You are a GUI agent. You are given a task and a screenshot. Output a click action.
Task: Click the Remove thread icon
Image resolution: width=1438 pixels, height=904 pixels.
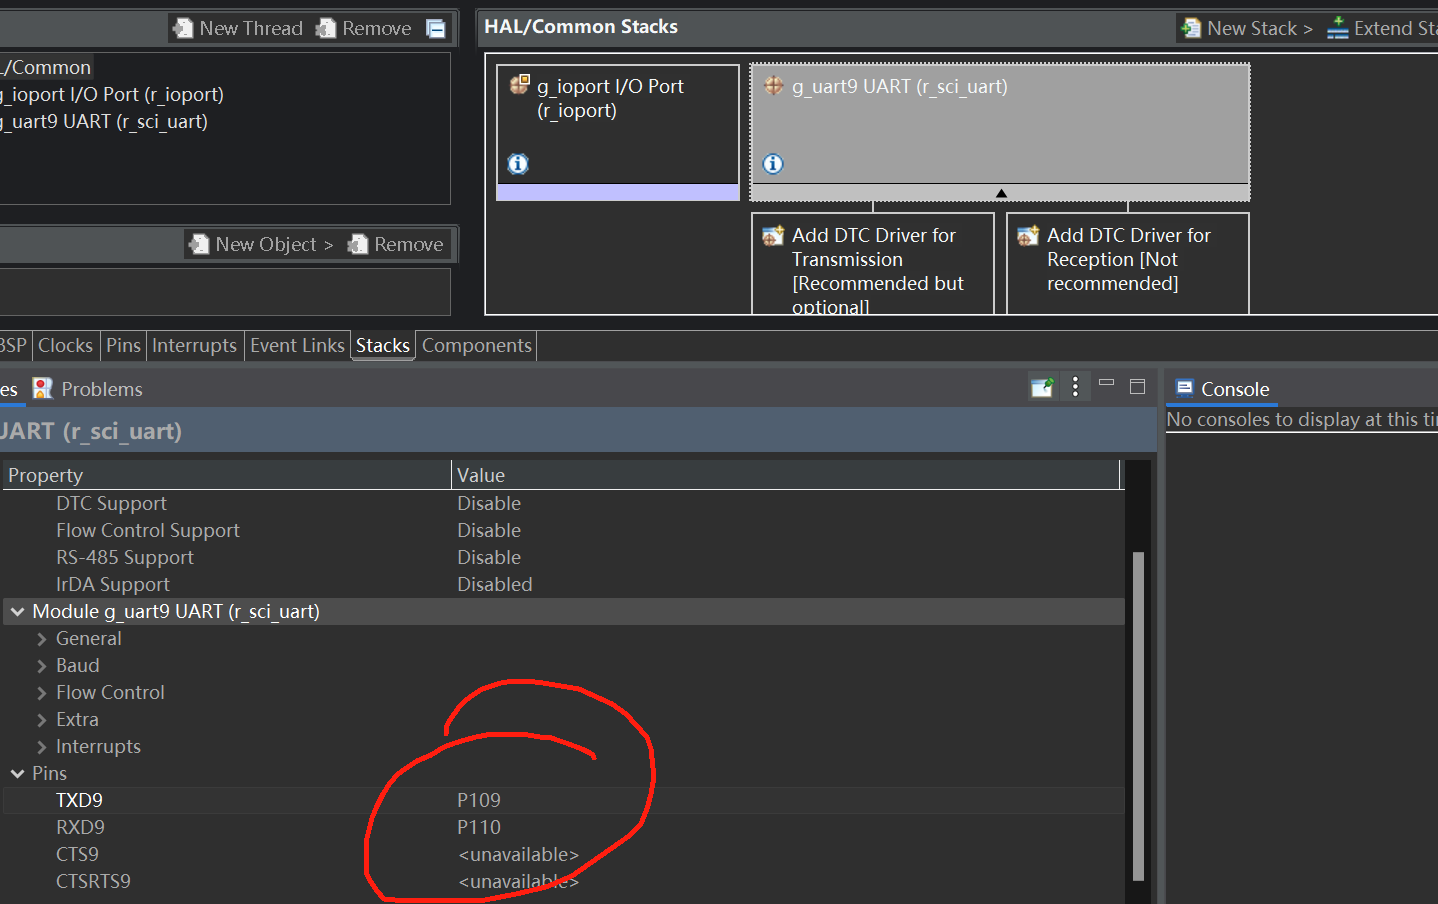326,28
